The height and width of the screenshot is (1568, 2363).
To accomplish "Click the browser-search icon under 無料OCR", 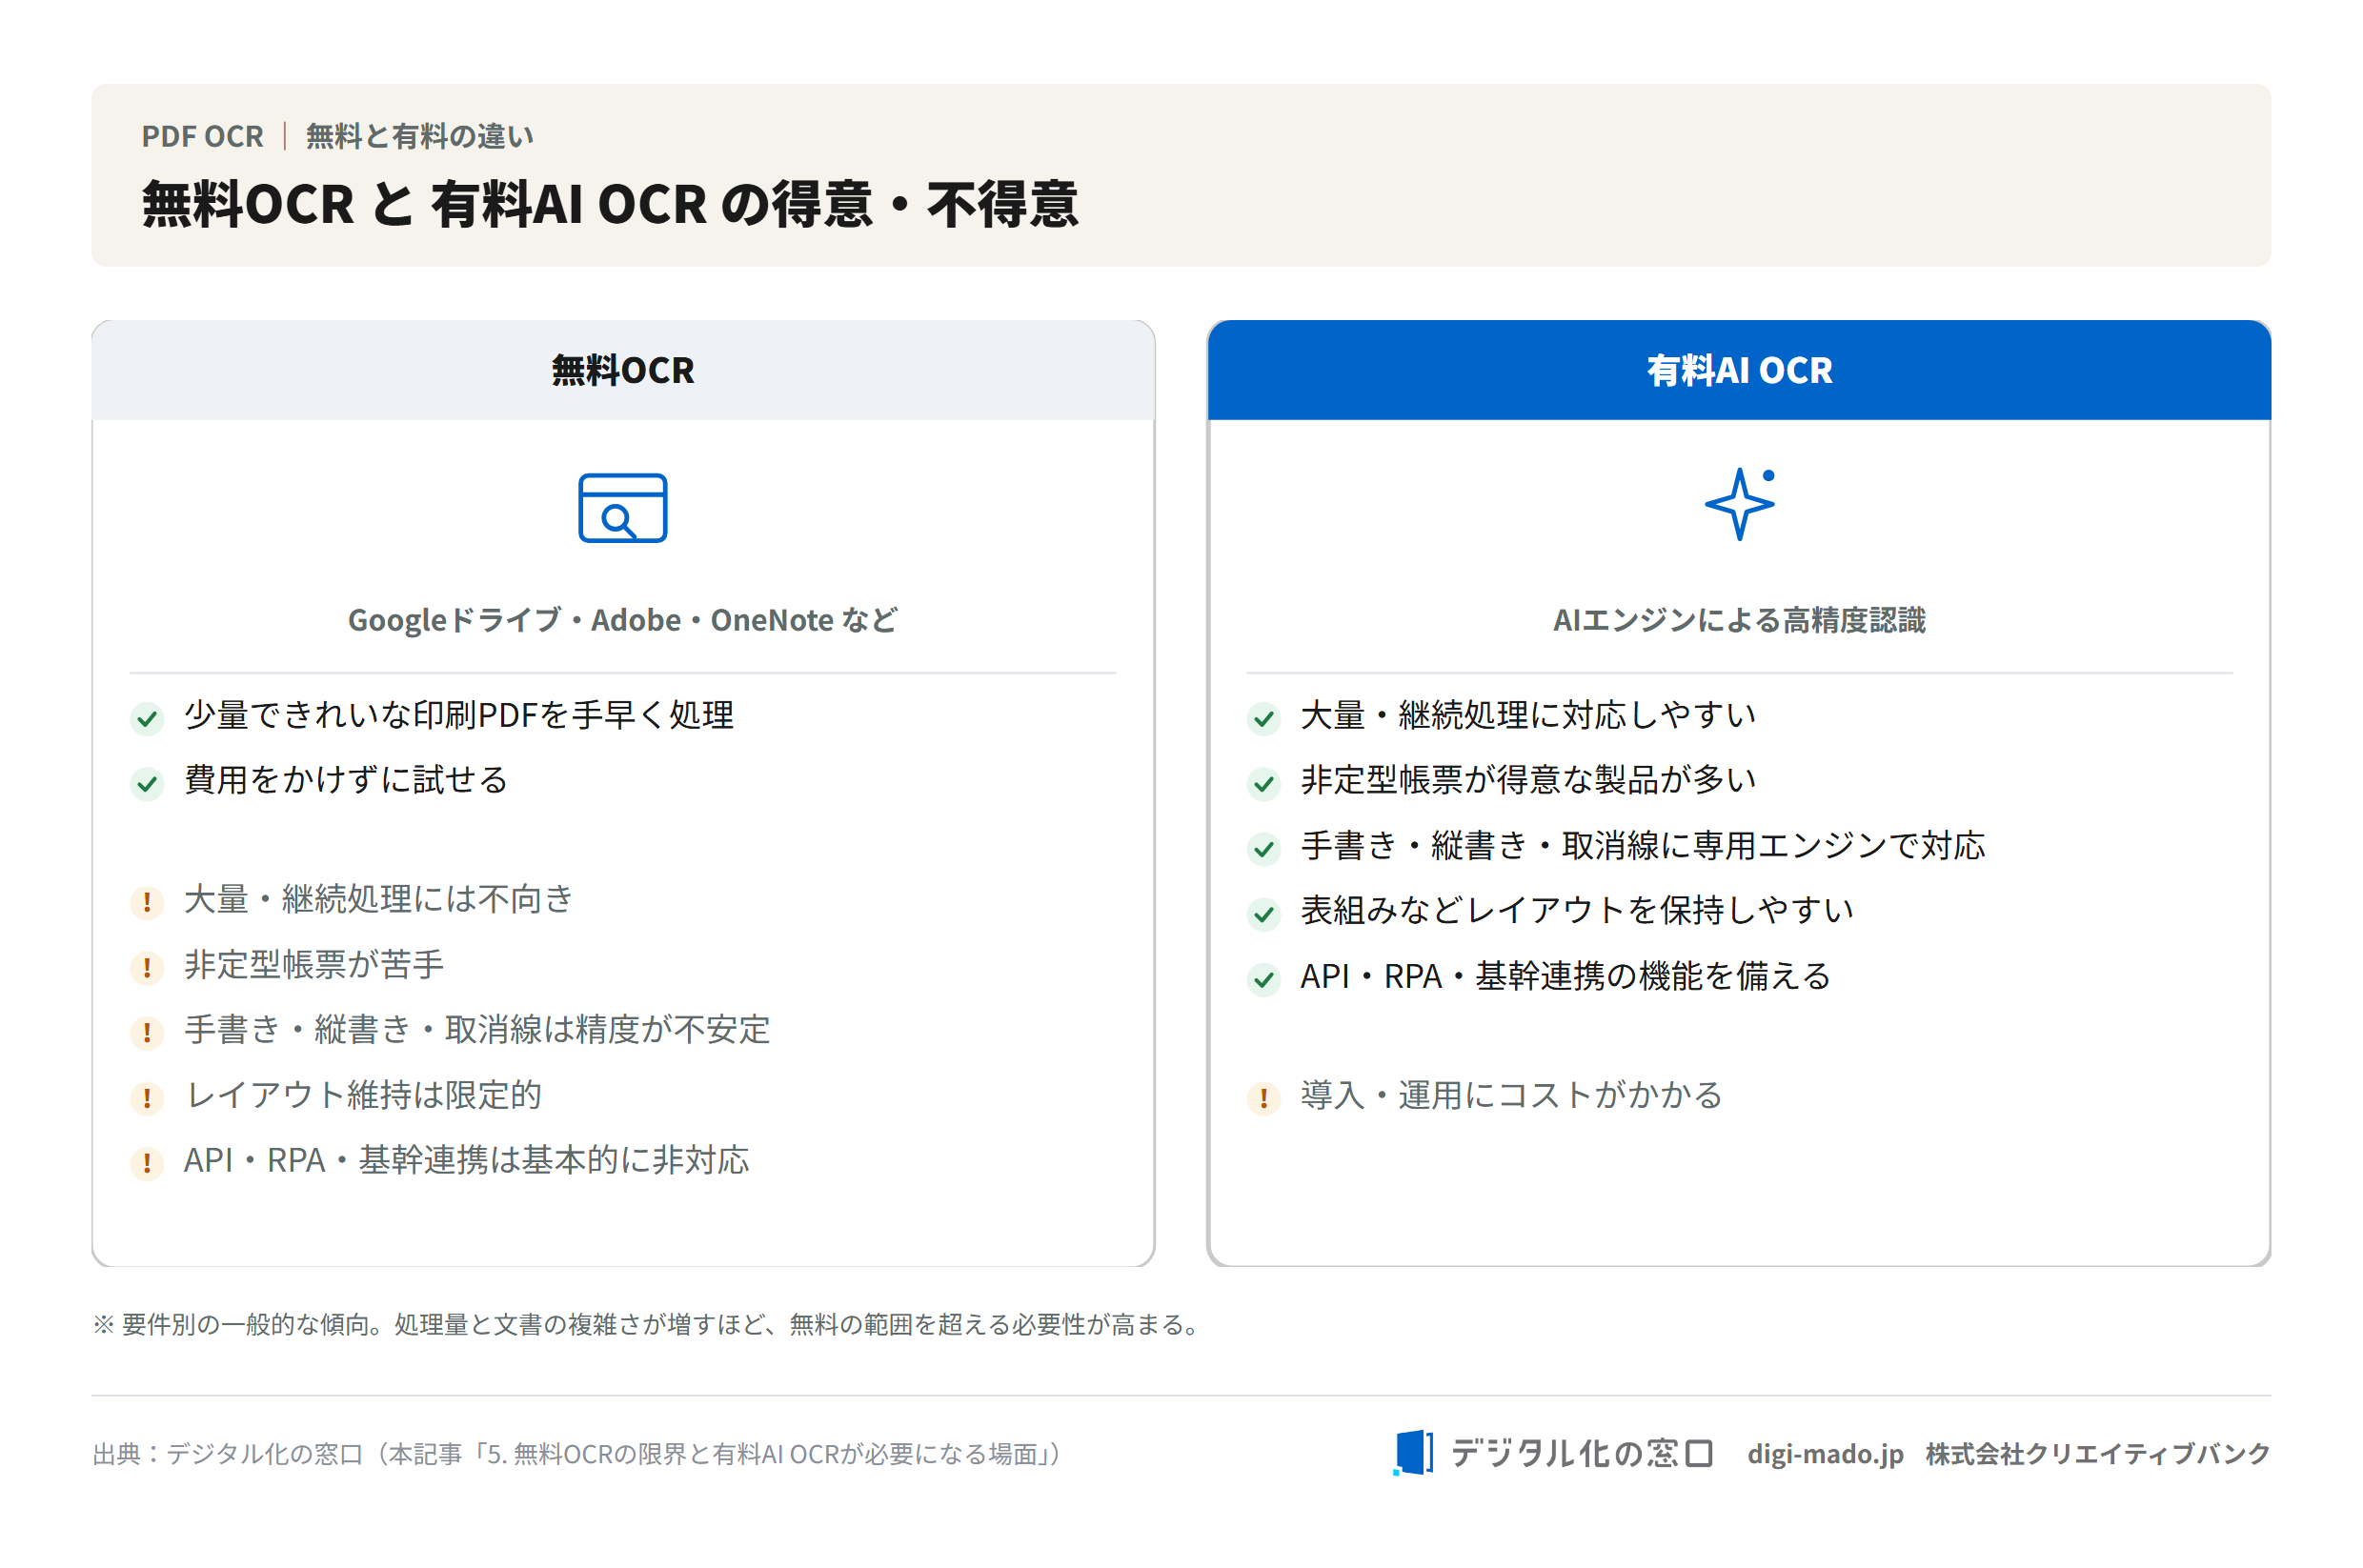I will click(622, 508).
